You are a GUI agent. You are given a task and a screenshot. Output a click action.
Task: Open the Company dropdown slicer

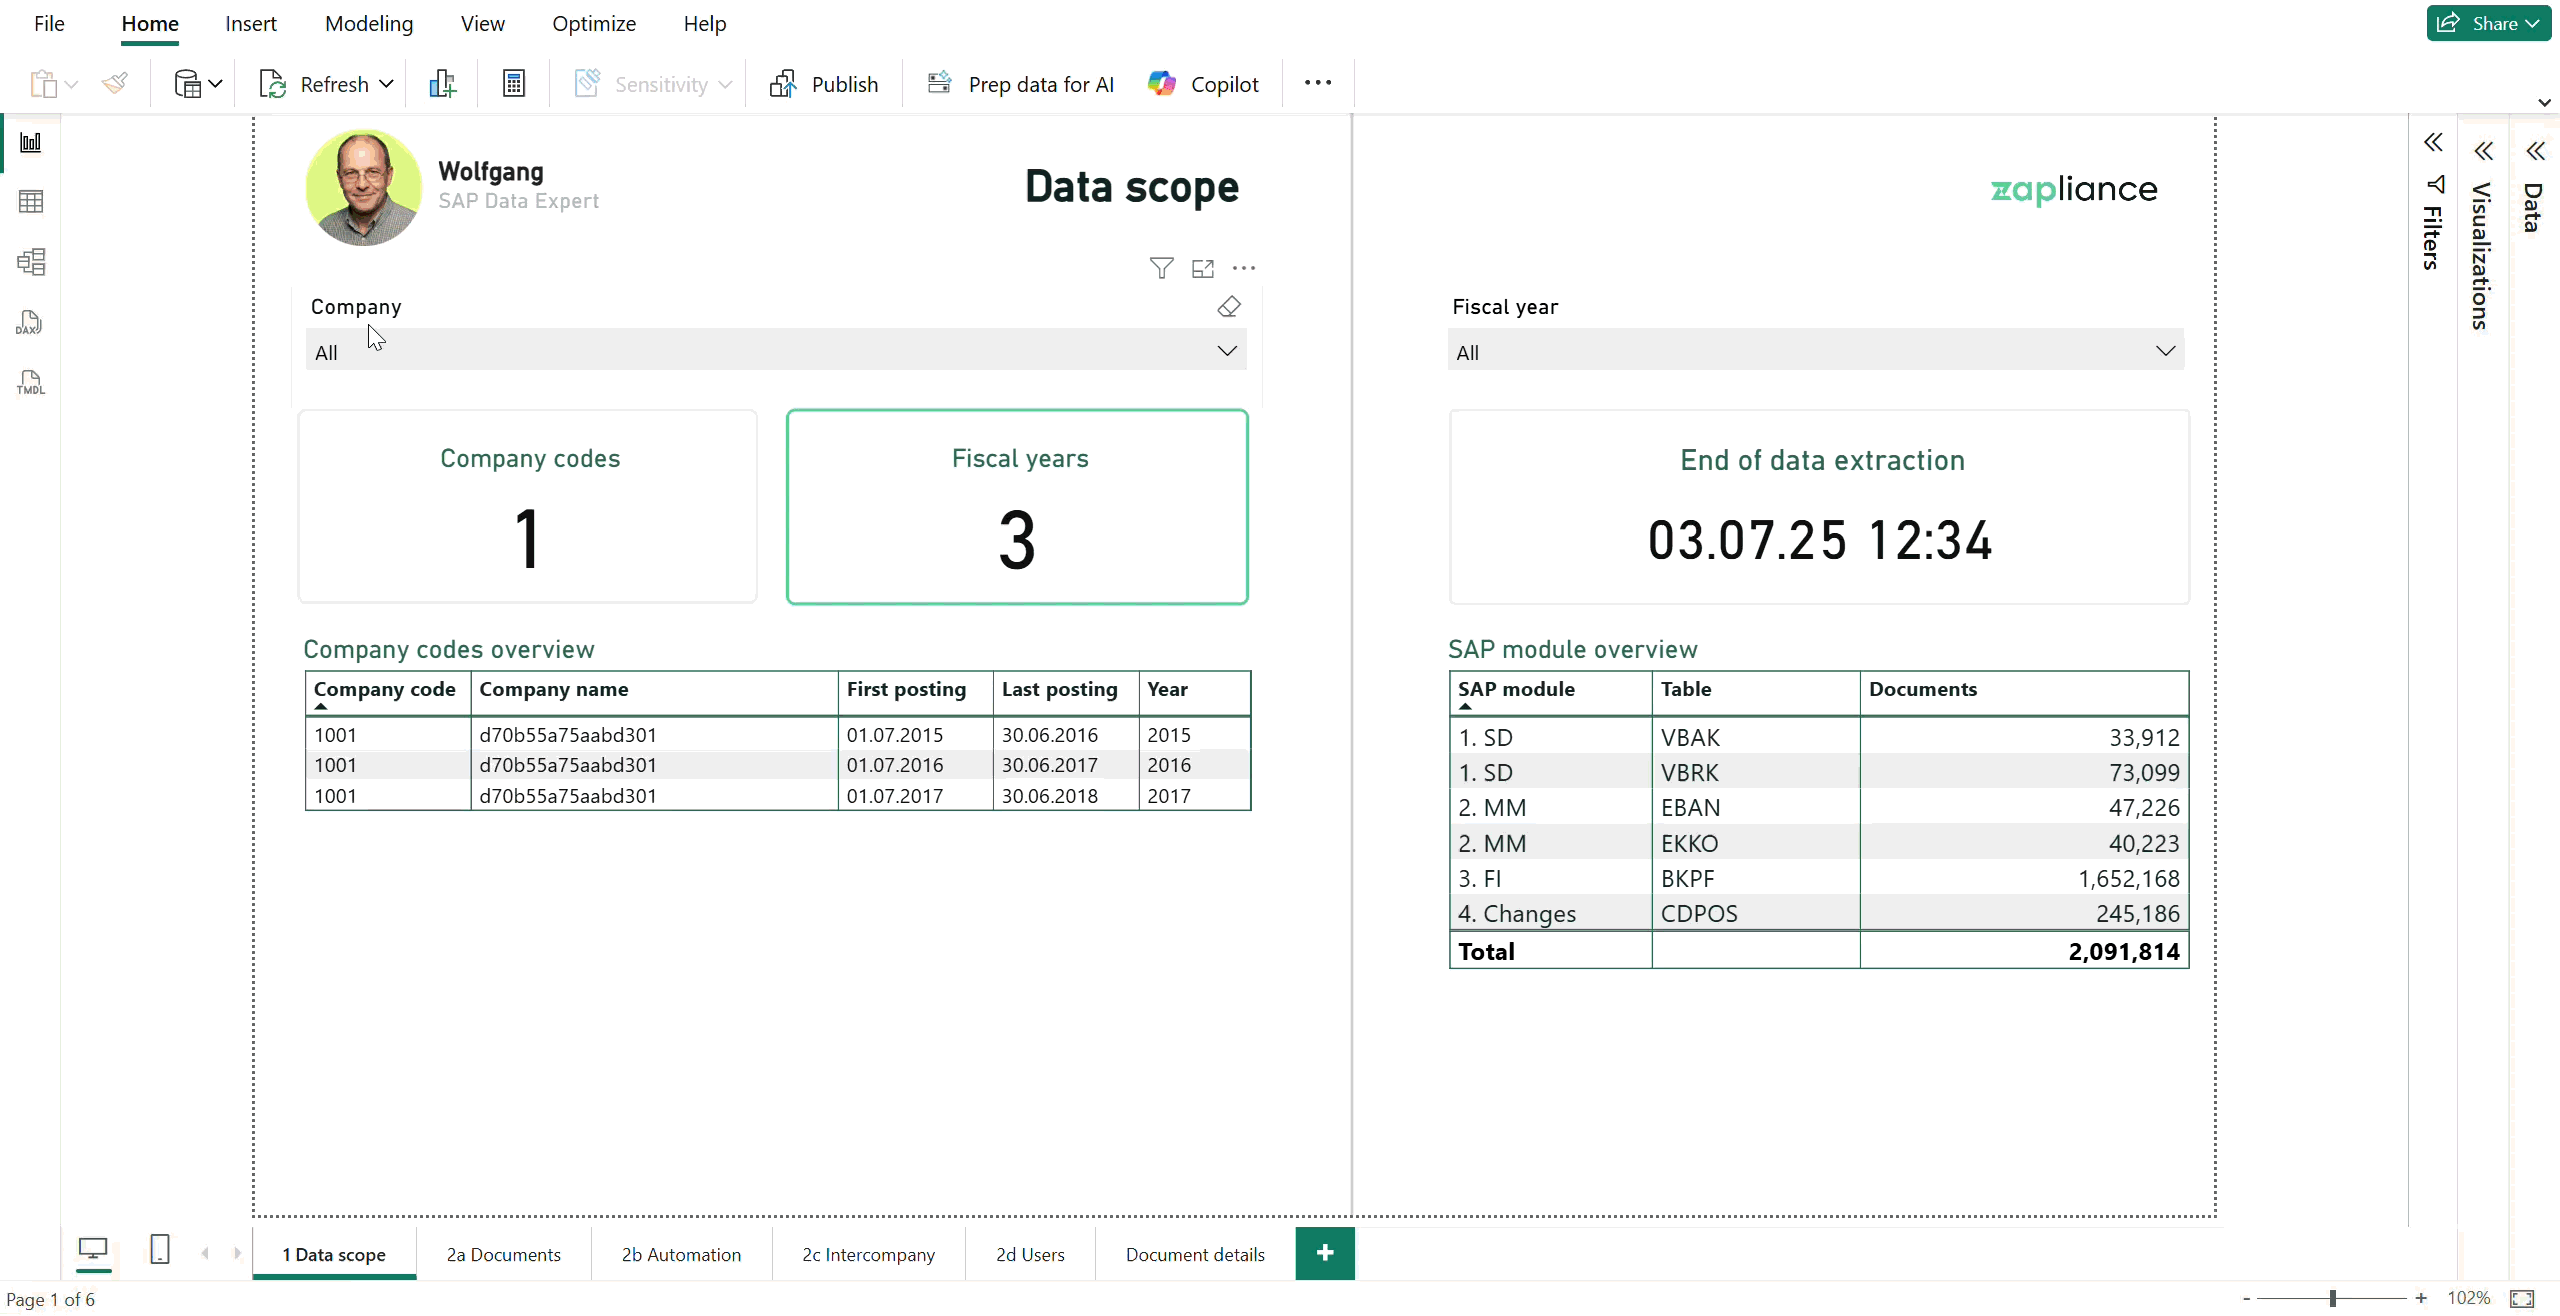[776, 351]
